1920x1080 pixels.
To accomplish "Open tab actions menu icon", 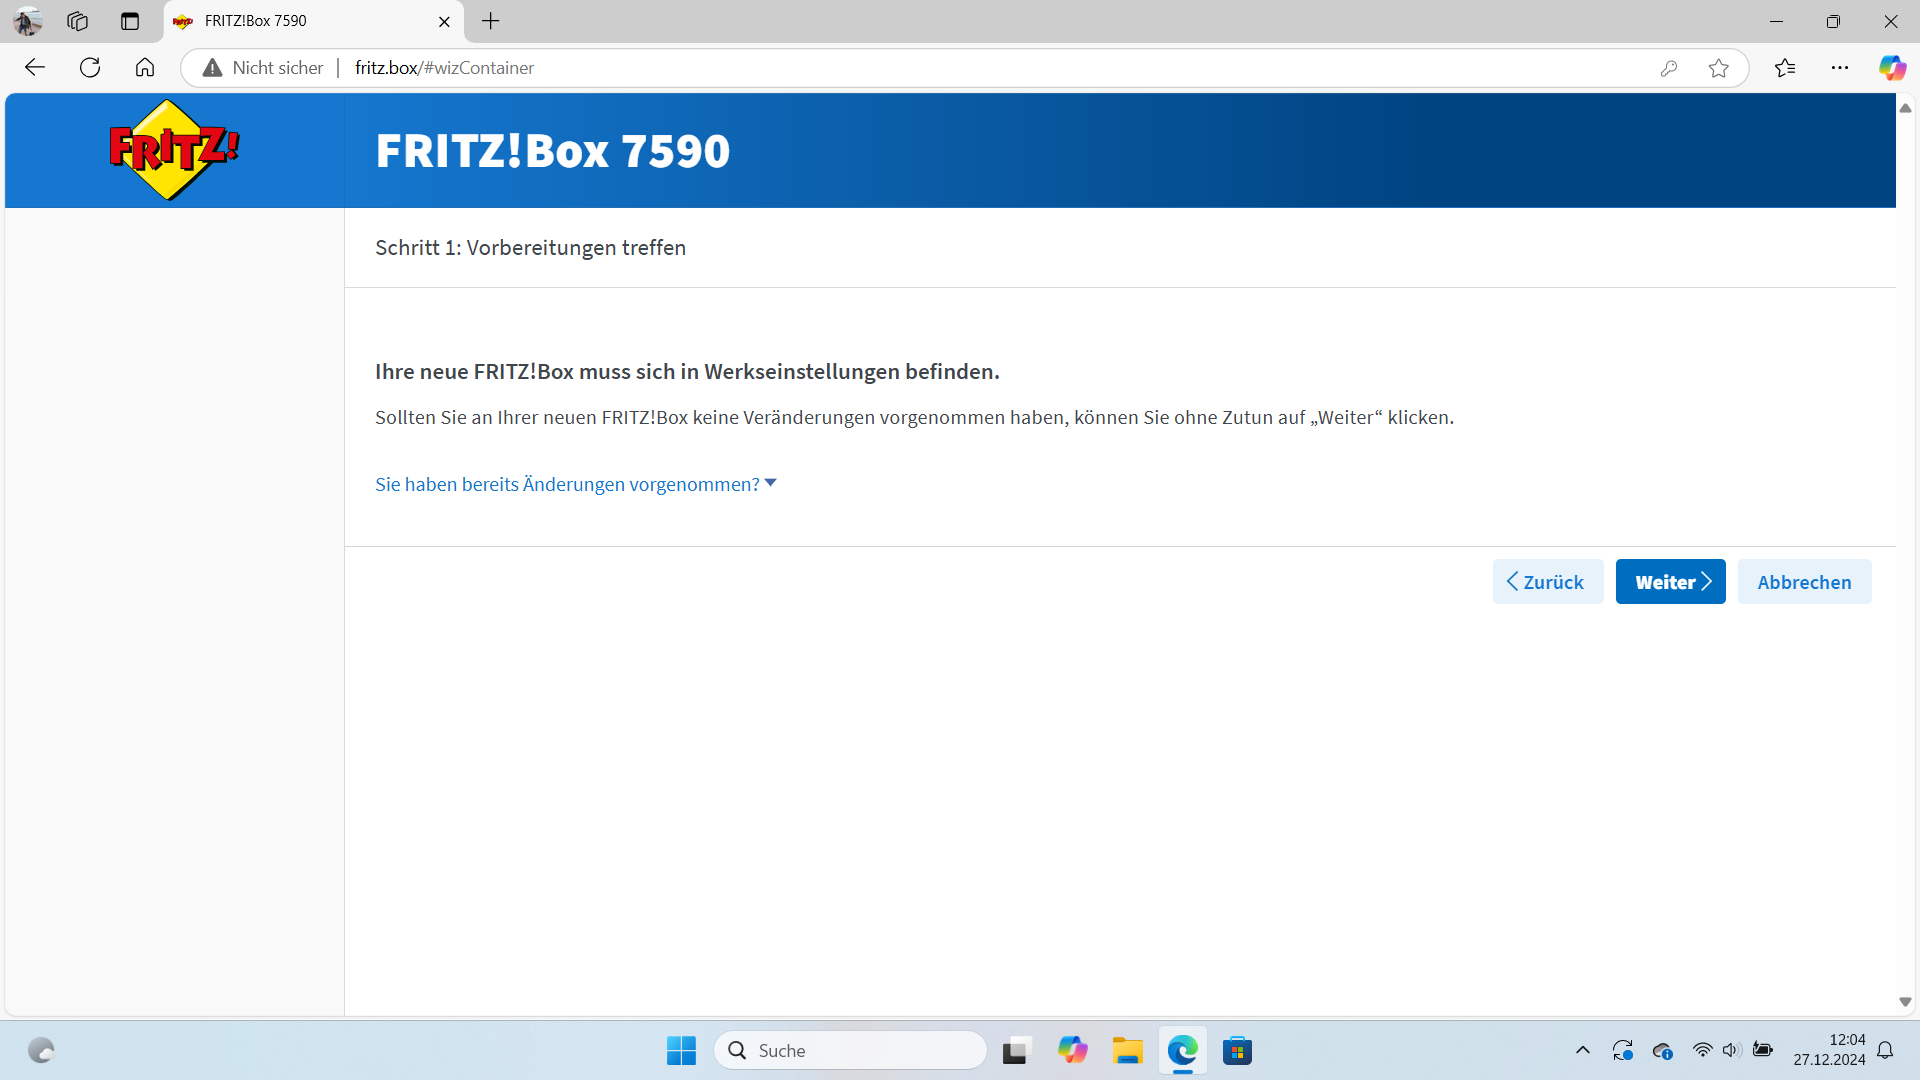I will 130,21.
